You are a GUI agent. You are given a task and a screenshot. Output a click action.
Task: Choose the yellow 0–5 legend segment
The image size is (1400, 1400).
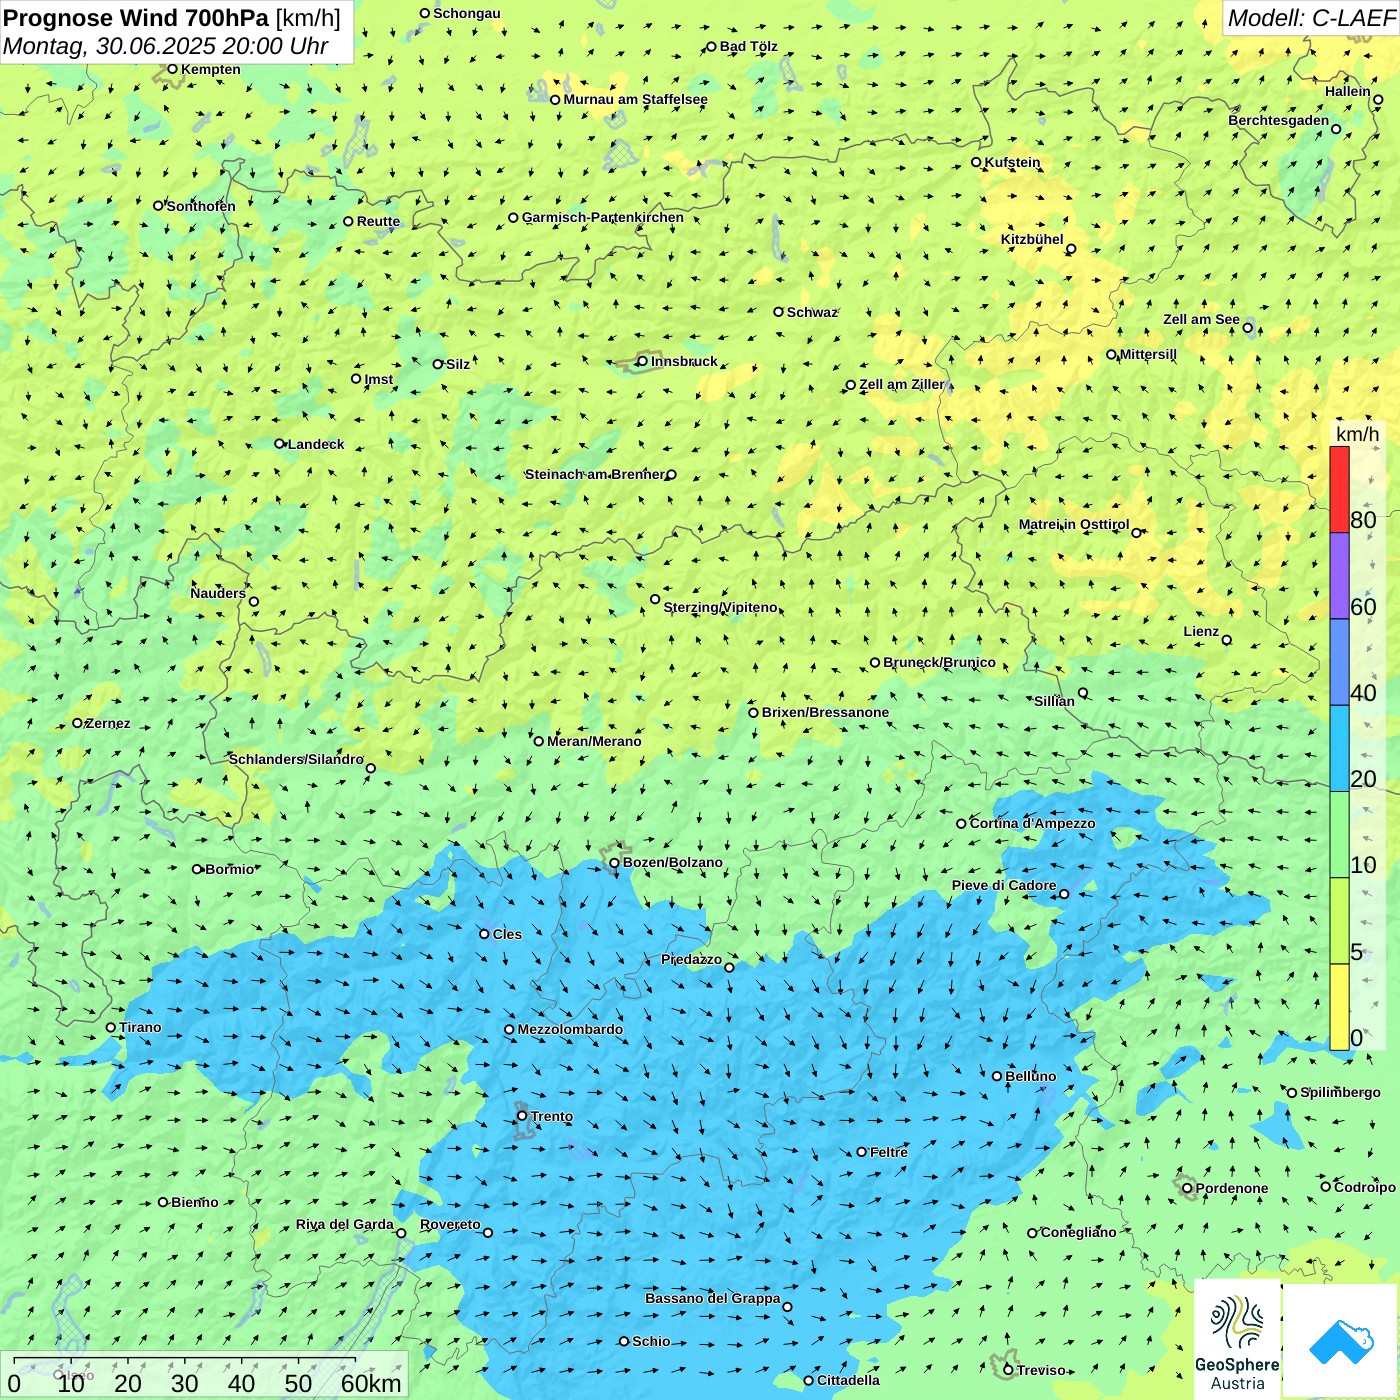(1339, 1007)
